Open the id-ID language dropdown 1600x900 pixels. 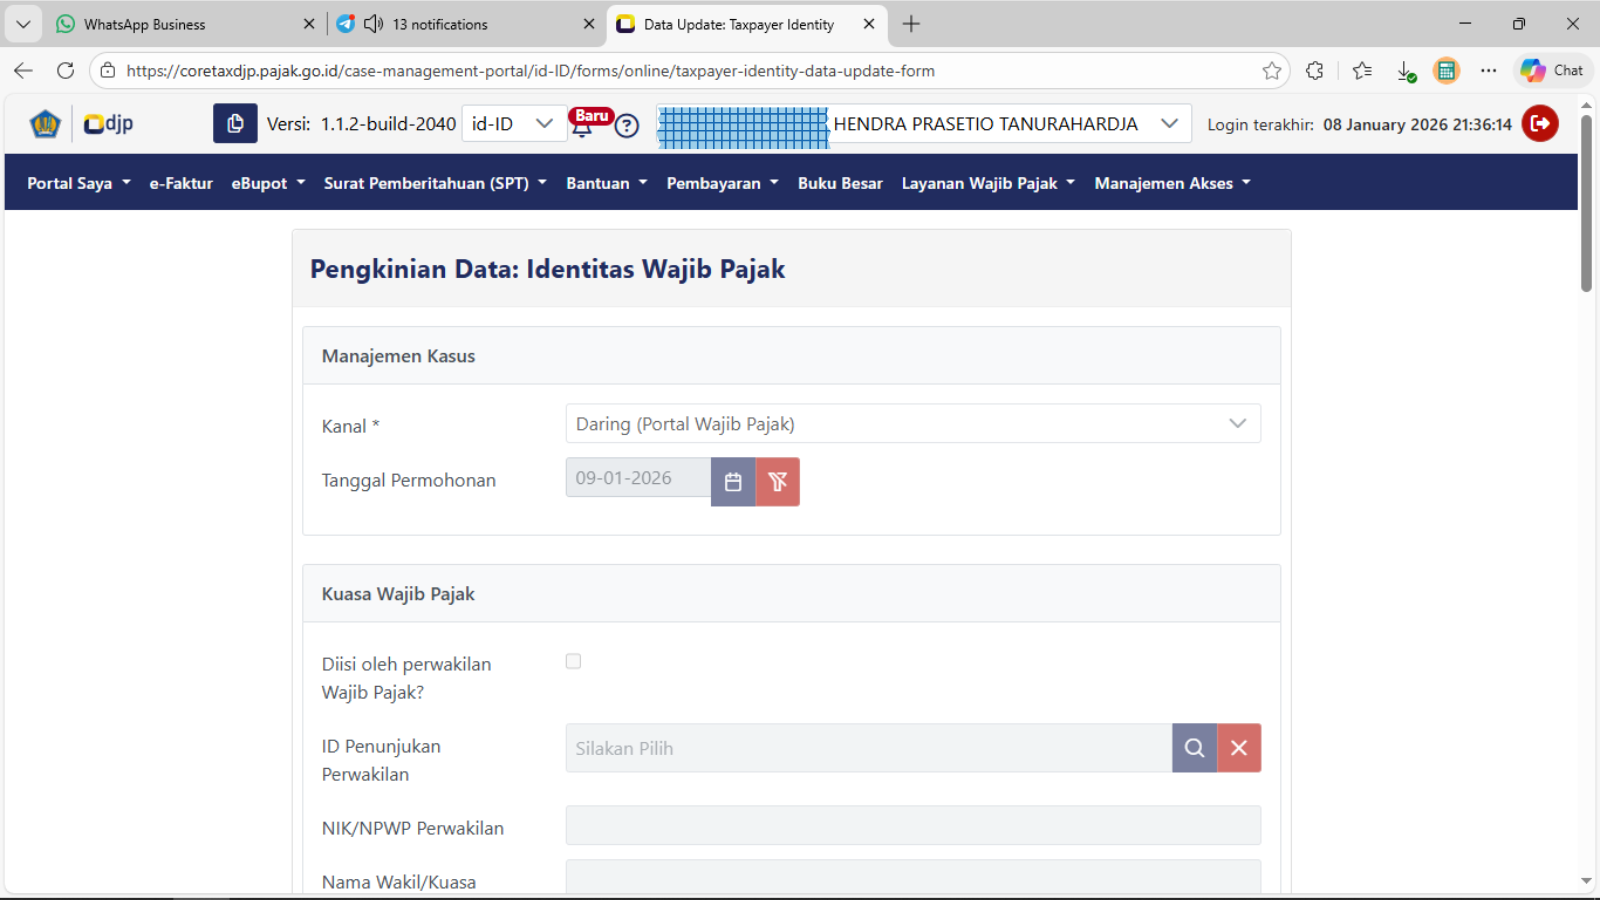click(x=512, y=124)
